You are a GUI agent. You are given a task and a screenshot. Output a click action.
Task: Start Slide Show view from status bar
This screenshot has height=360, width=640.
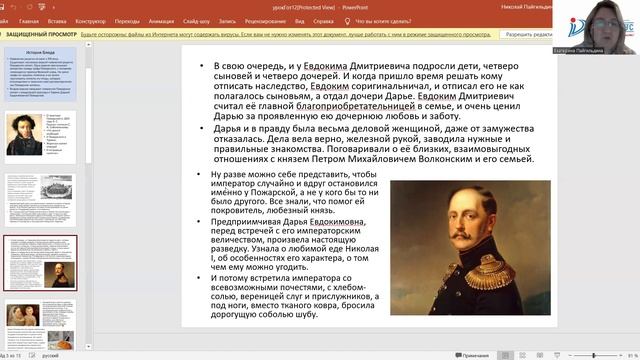coord(557,356)
